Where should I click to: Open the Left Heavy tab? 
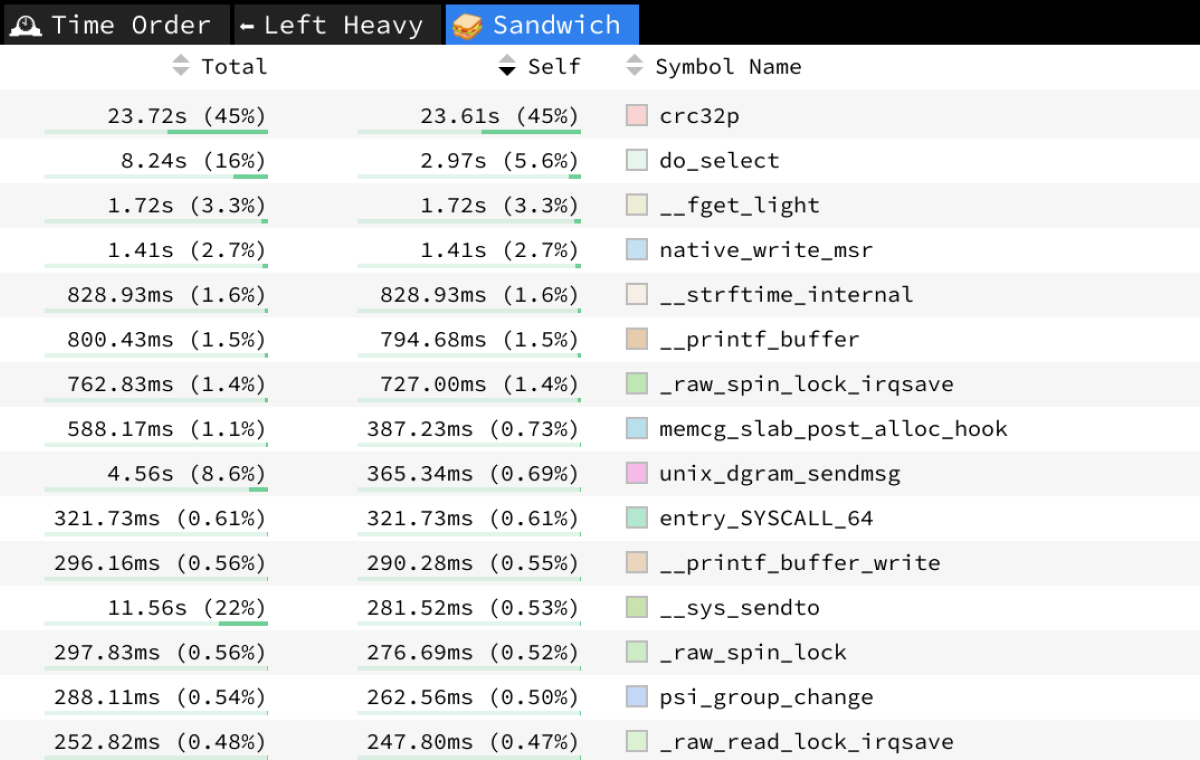(x=343, y=25)
